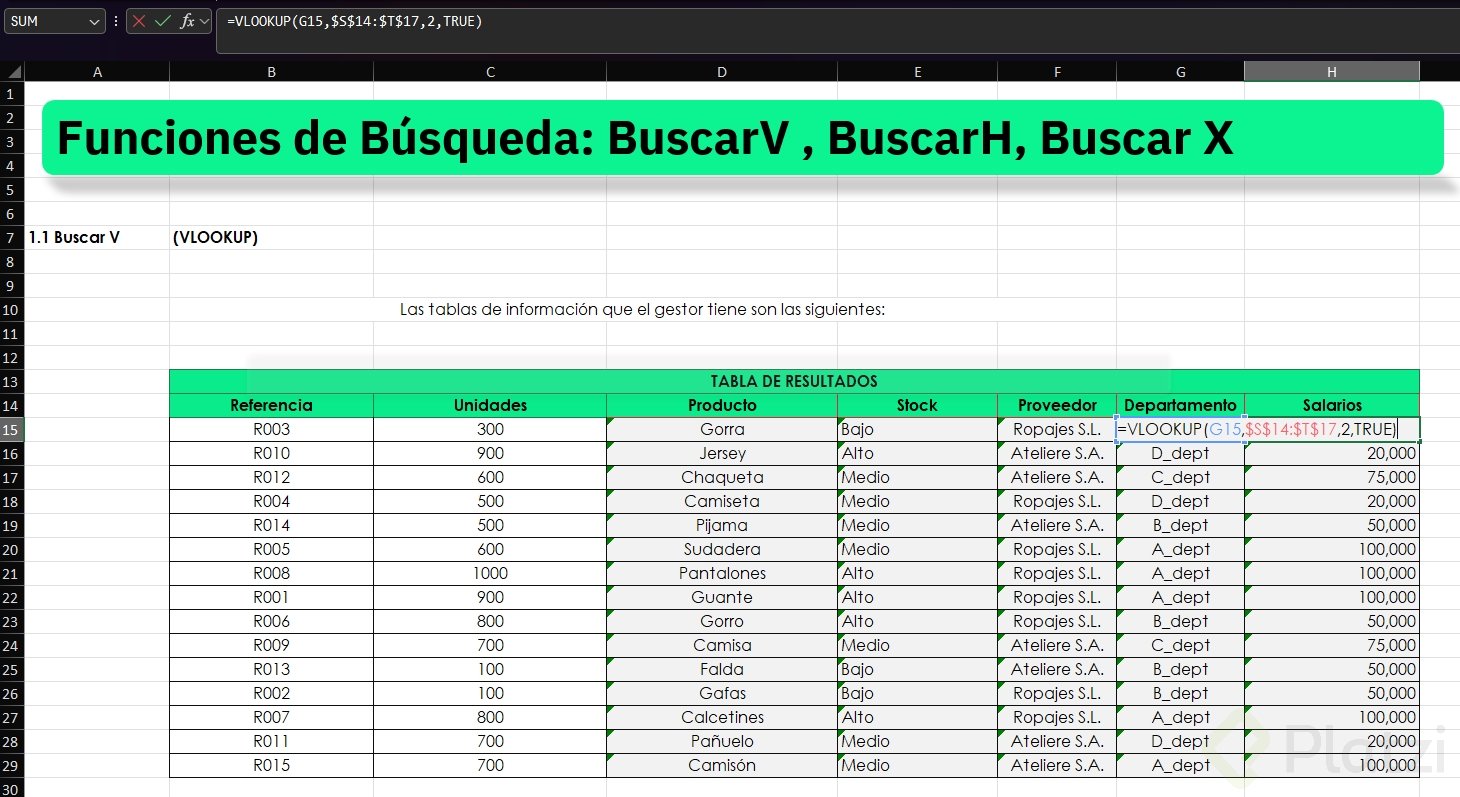Screen dimensions: 1460x797
Task: Open the Name Box dropdown arrow
Action: pyautogui.click(x=95, y=21)
